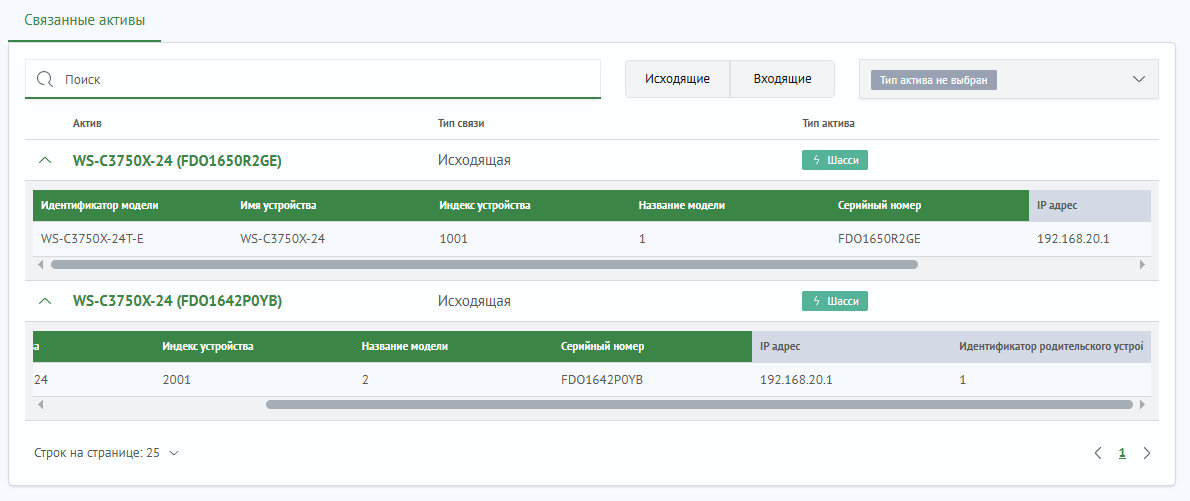Viewport: 1190px width, 501px height.
Task: Click the second table's scroll-right arrow
Action: 1141,405
